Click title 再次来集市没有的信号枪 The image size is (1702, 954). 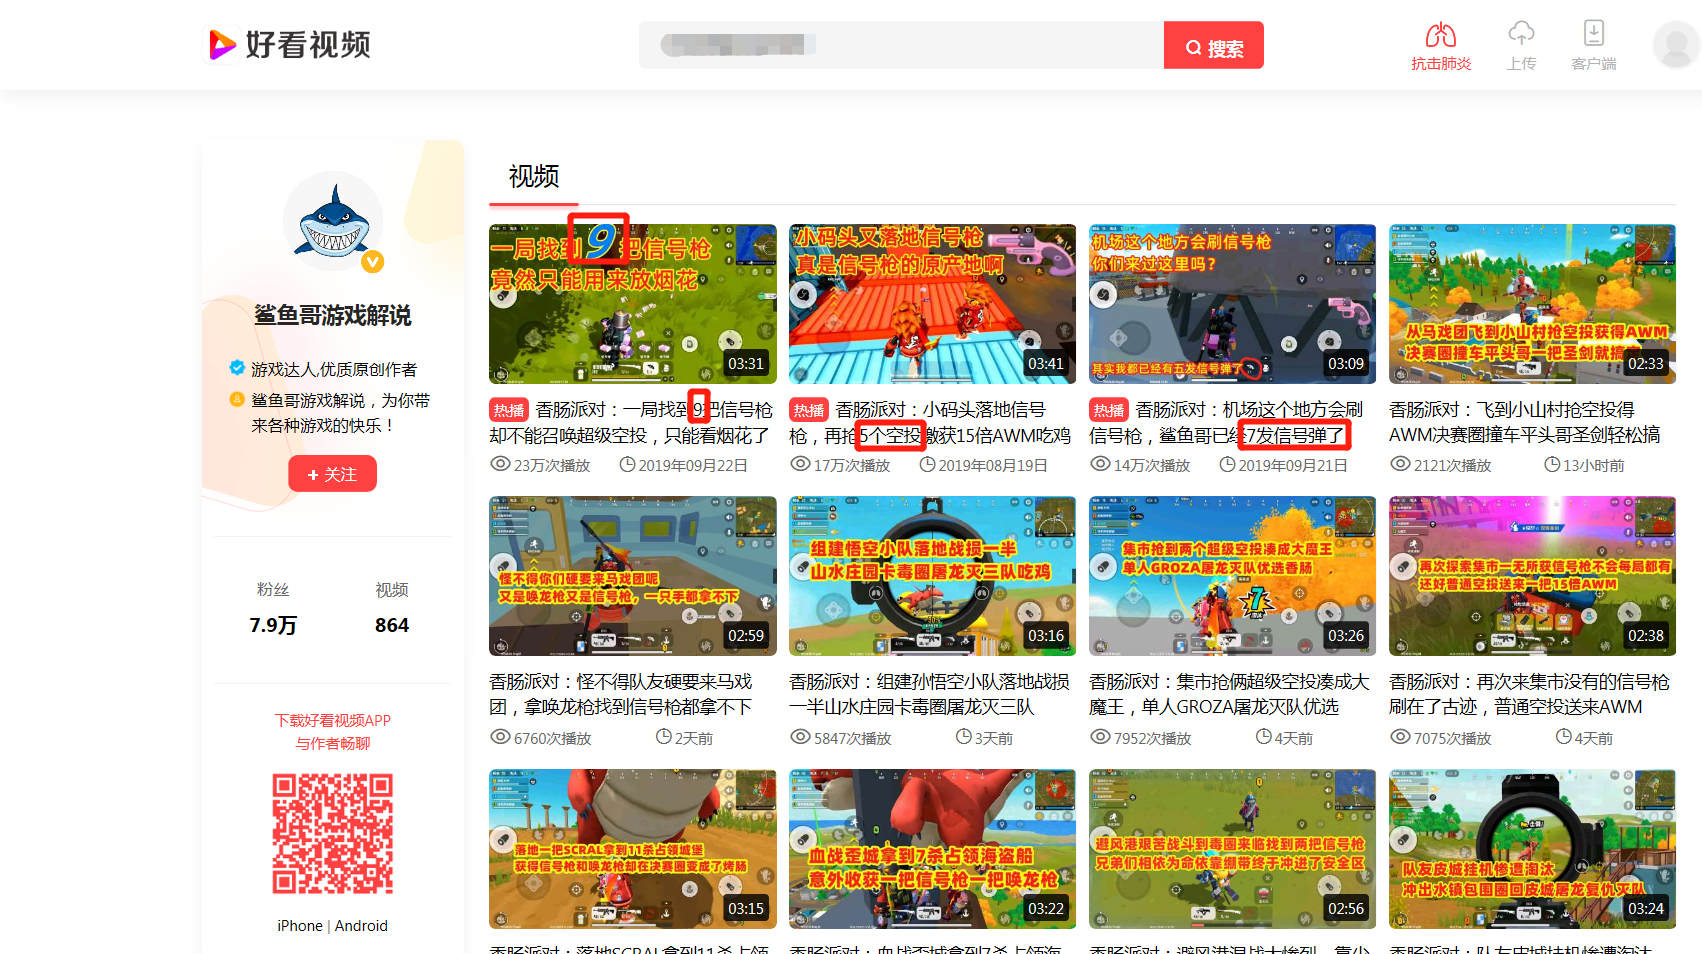pyautogui.click(x=1530, y=694)
